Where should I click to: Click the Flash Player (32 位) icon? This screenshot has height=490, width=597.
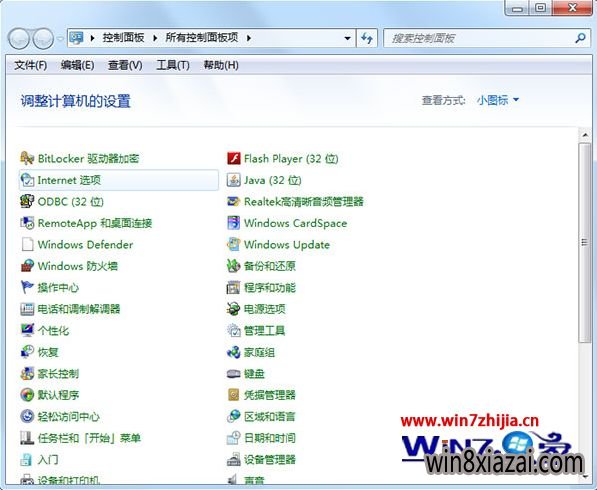tap(233, 158)
